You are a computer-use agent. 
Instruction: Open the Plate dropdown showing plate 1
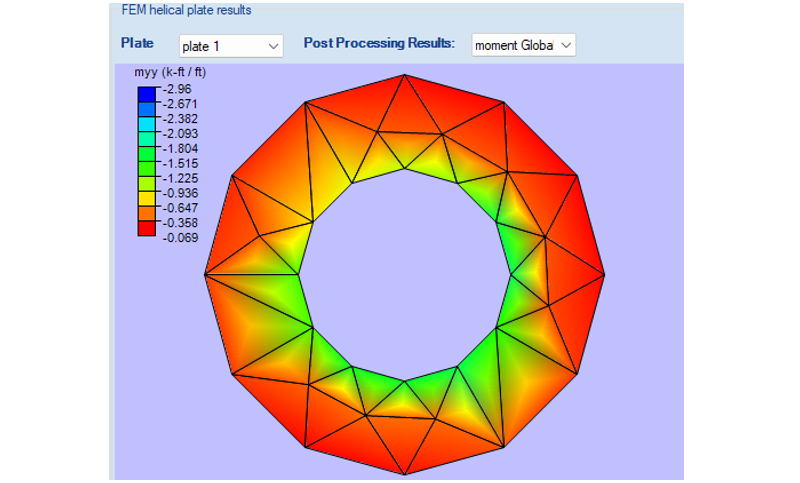click(x=231, y=46)
